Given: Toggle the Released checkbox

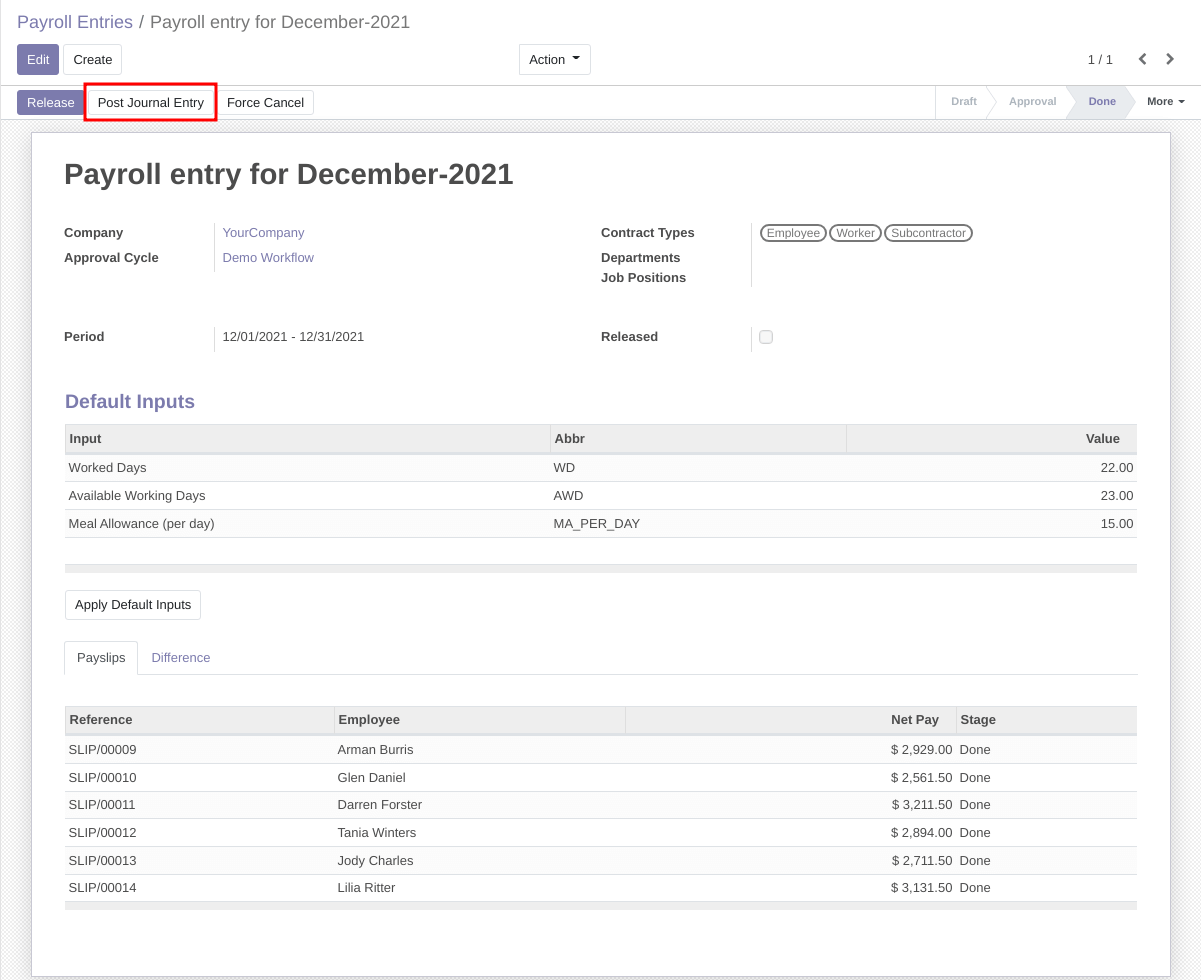Looking at the screenshot, I should coord(766,337).
